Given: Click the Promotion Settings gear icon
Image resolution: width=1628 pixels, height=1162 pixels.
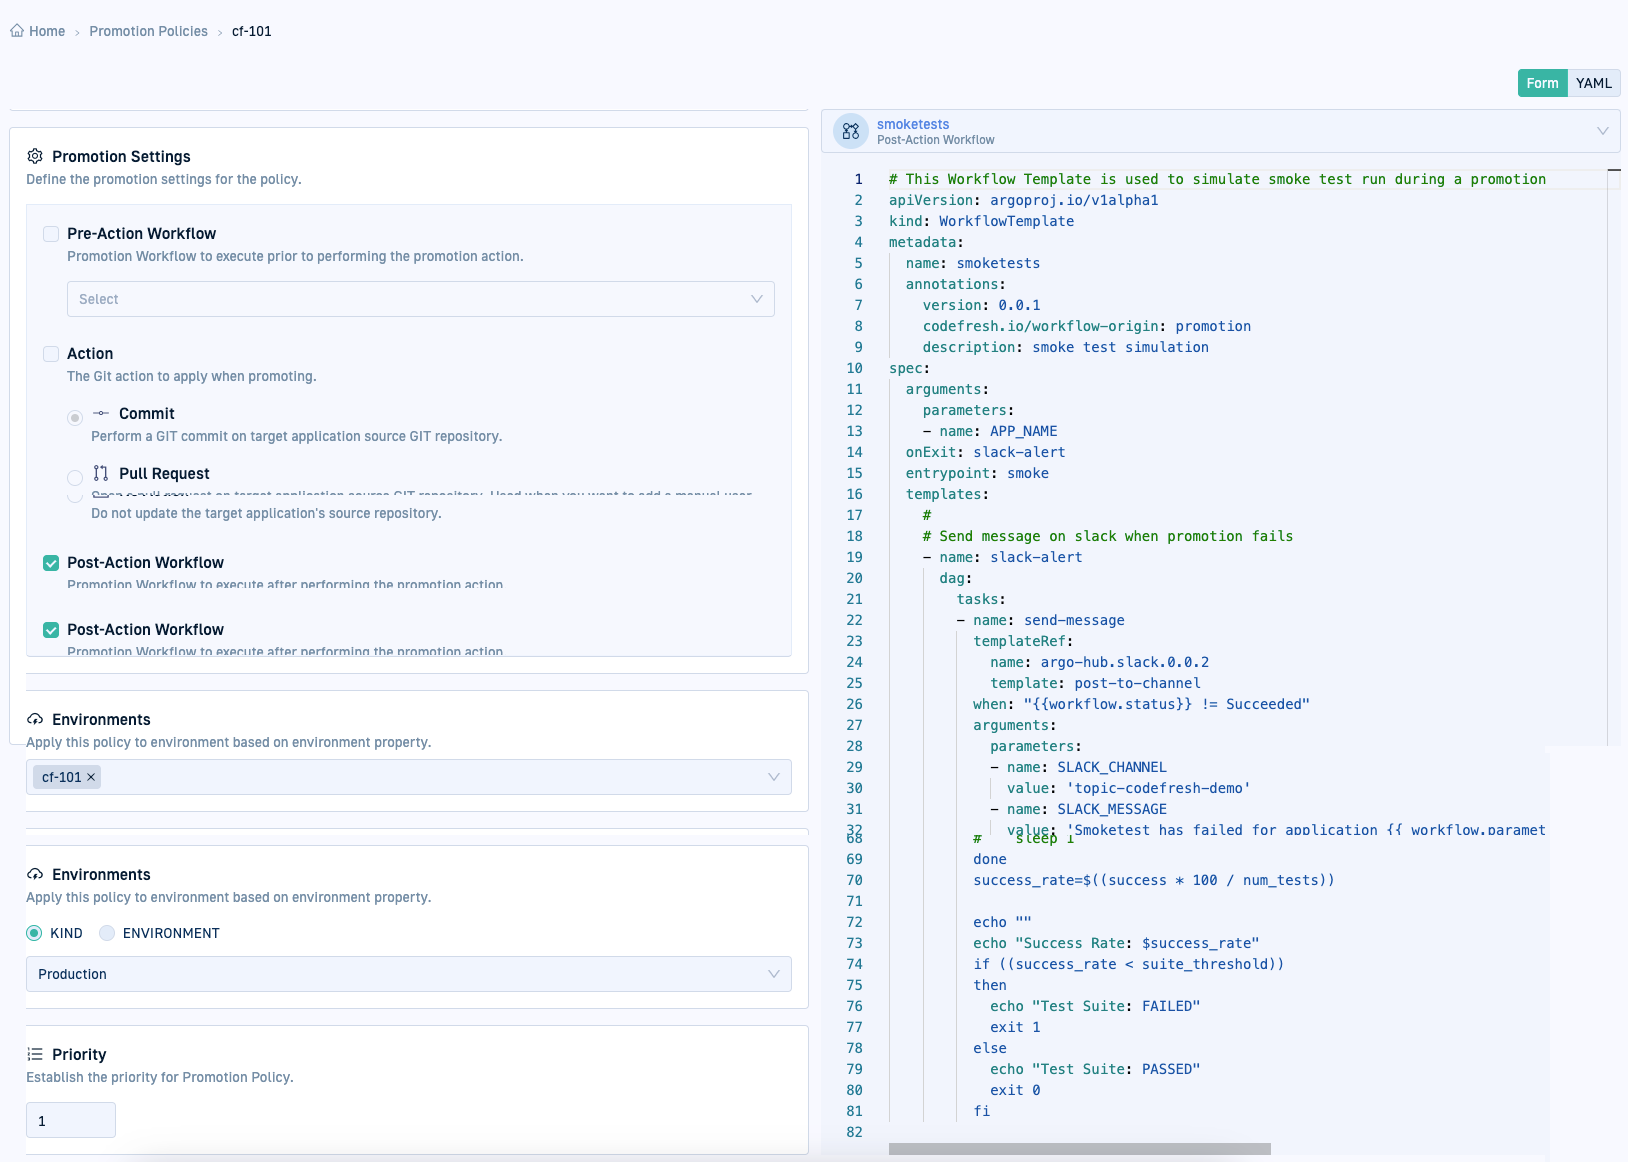Looking at the screenshot, I should pyautogui.click(x=35, y=156).
